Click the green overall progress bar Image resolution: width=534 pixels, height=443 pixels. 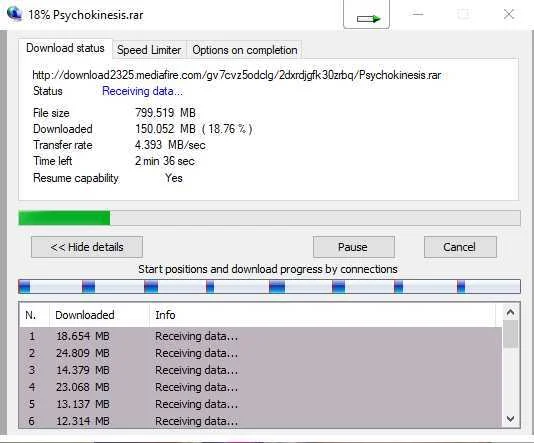coord(269,218)
